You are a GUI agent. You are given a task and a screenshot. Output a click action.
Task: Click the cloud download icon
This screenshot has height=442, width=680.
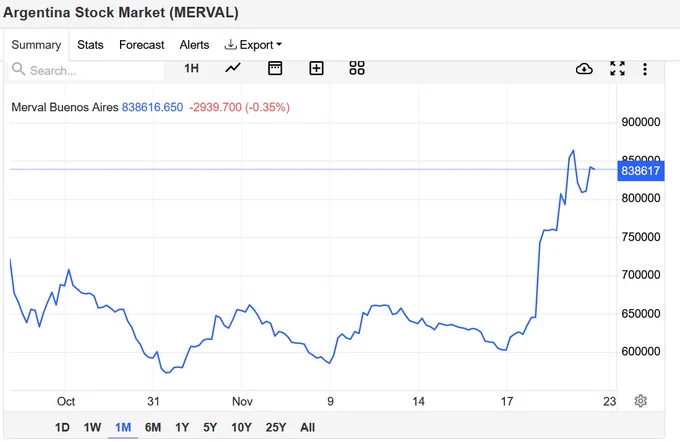(x=584, y=69)
